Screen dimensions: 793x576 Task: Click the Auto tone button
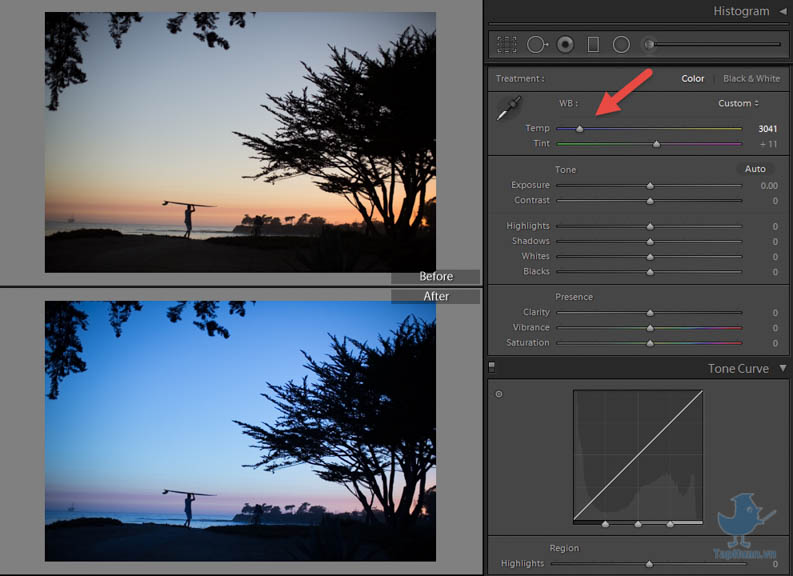click(x=755, y=169)
